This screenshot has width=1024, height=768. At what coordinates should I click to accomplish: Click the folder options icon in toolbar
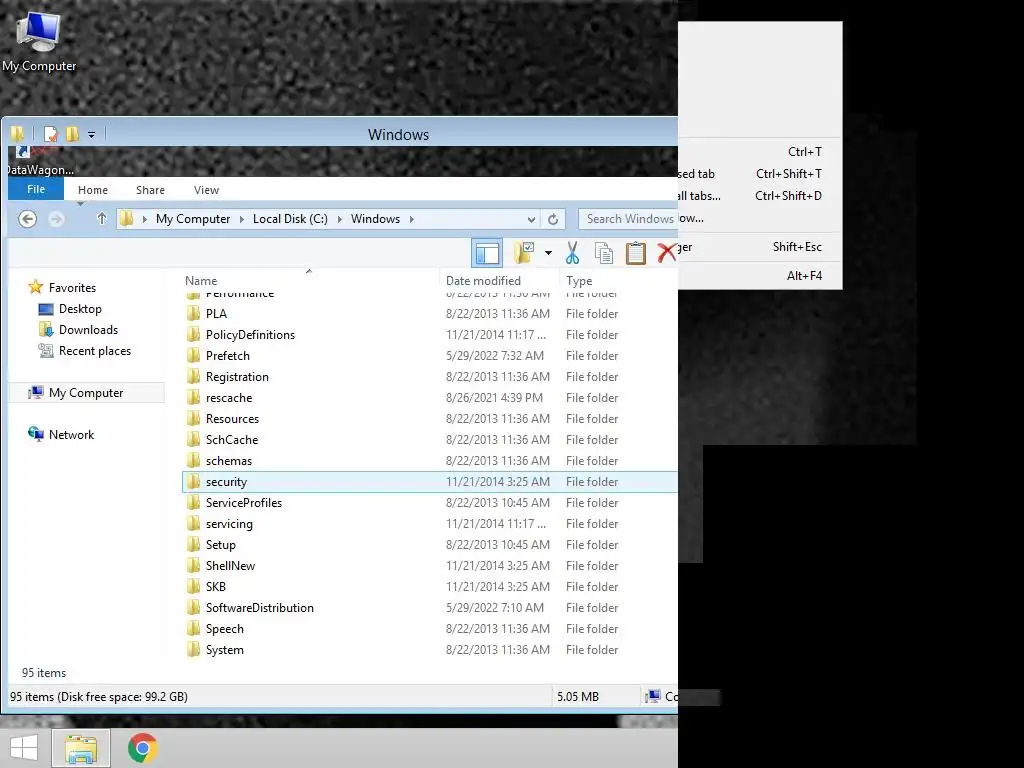[x=524, y=252]
